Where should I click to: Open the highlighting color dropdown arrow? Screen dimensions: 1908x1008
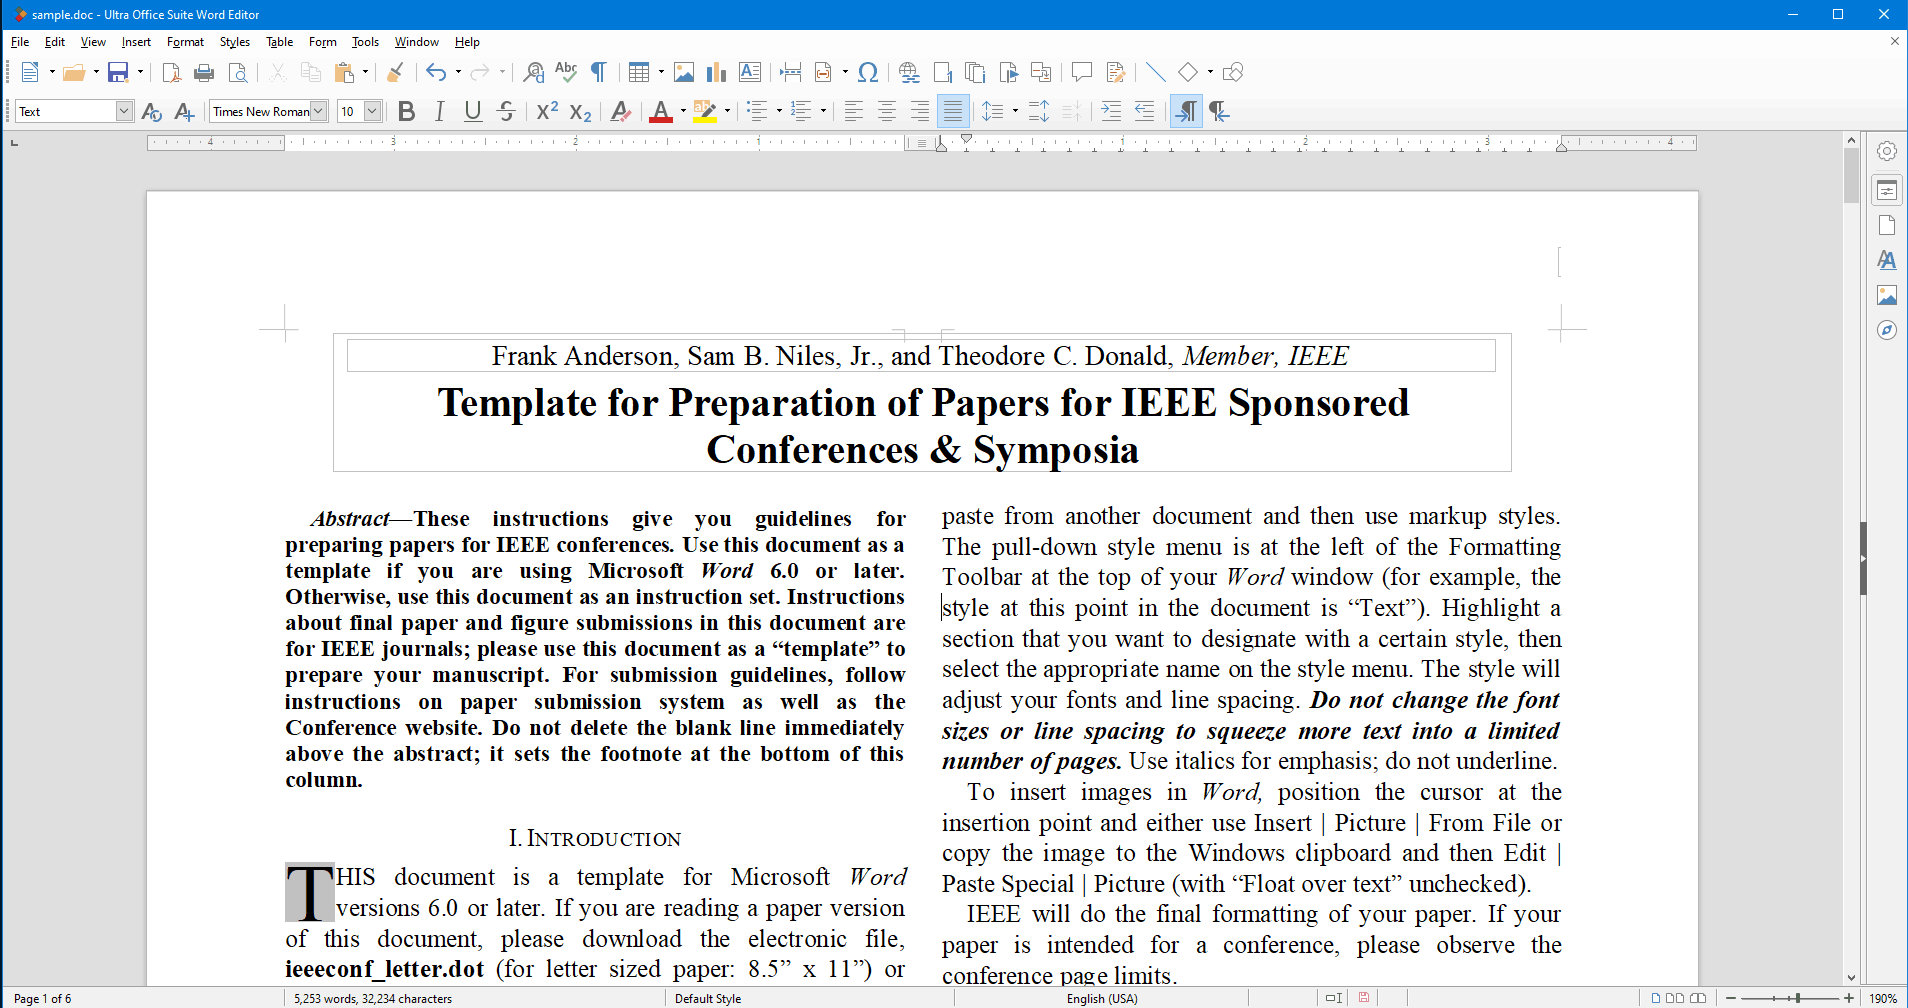coord(727,111)
